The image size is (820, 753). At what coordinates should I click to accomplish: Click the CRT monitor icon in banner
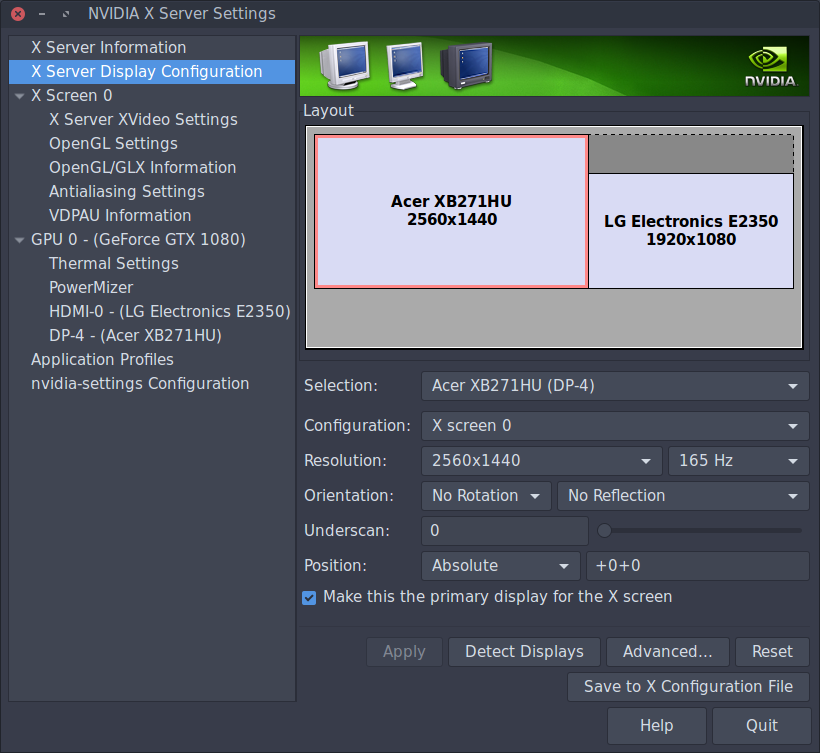point(465,66)
